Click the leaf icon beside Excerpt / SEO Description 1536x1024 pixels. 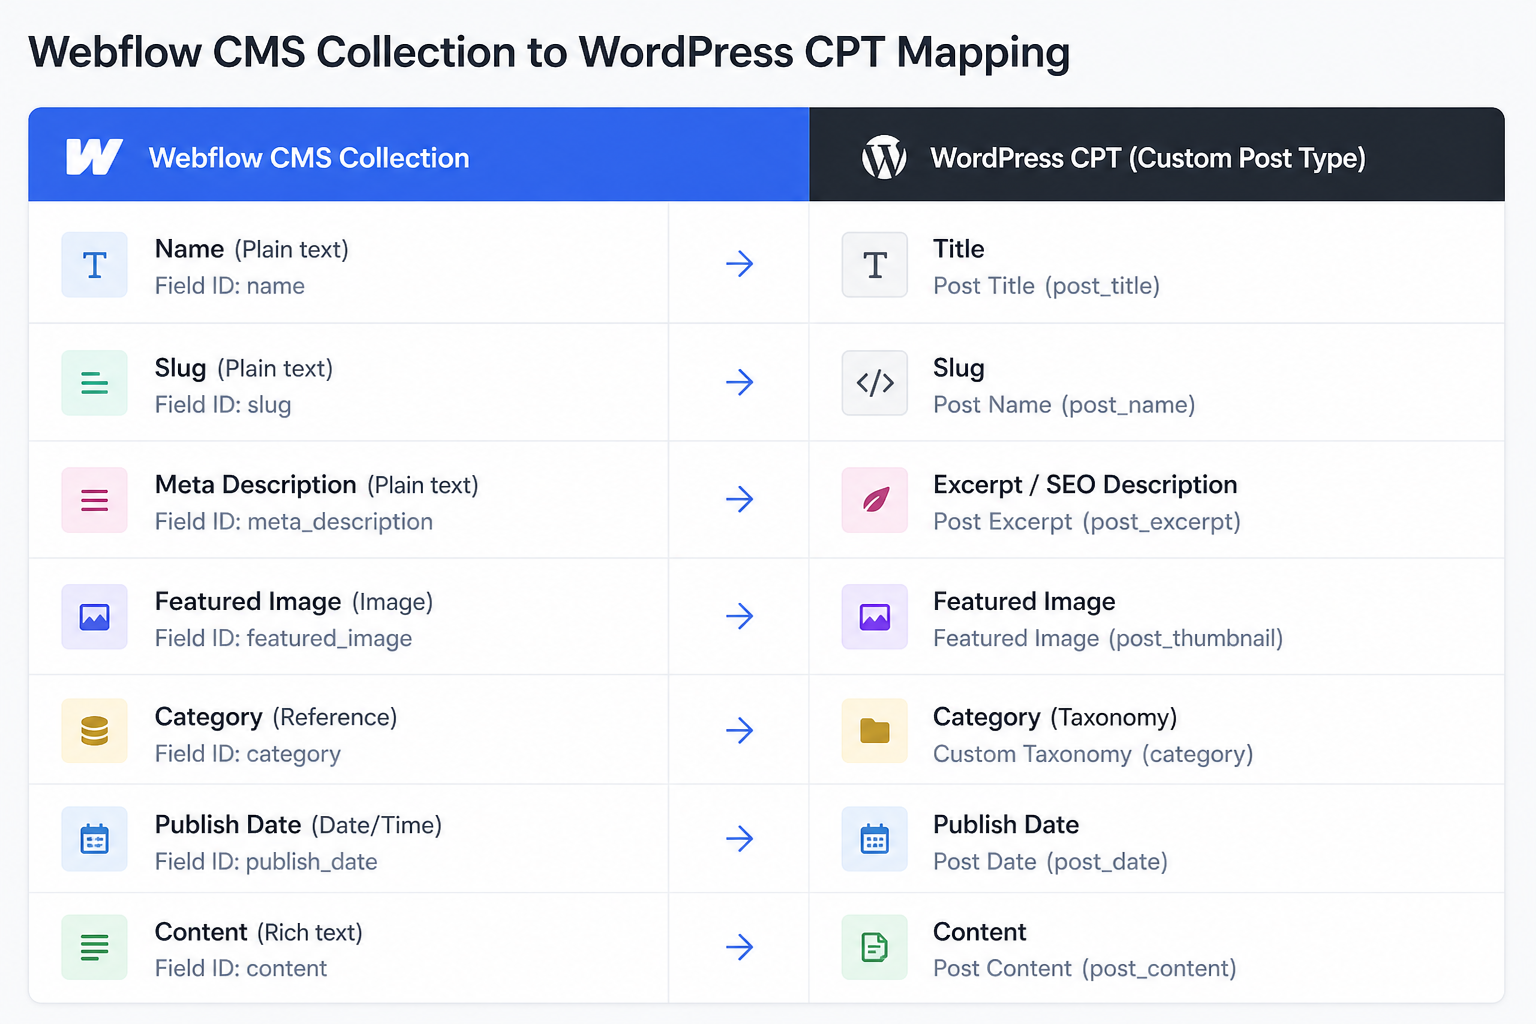875,500
